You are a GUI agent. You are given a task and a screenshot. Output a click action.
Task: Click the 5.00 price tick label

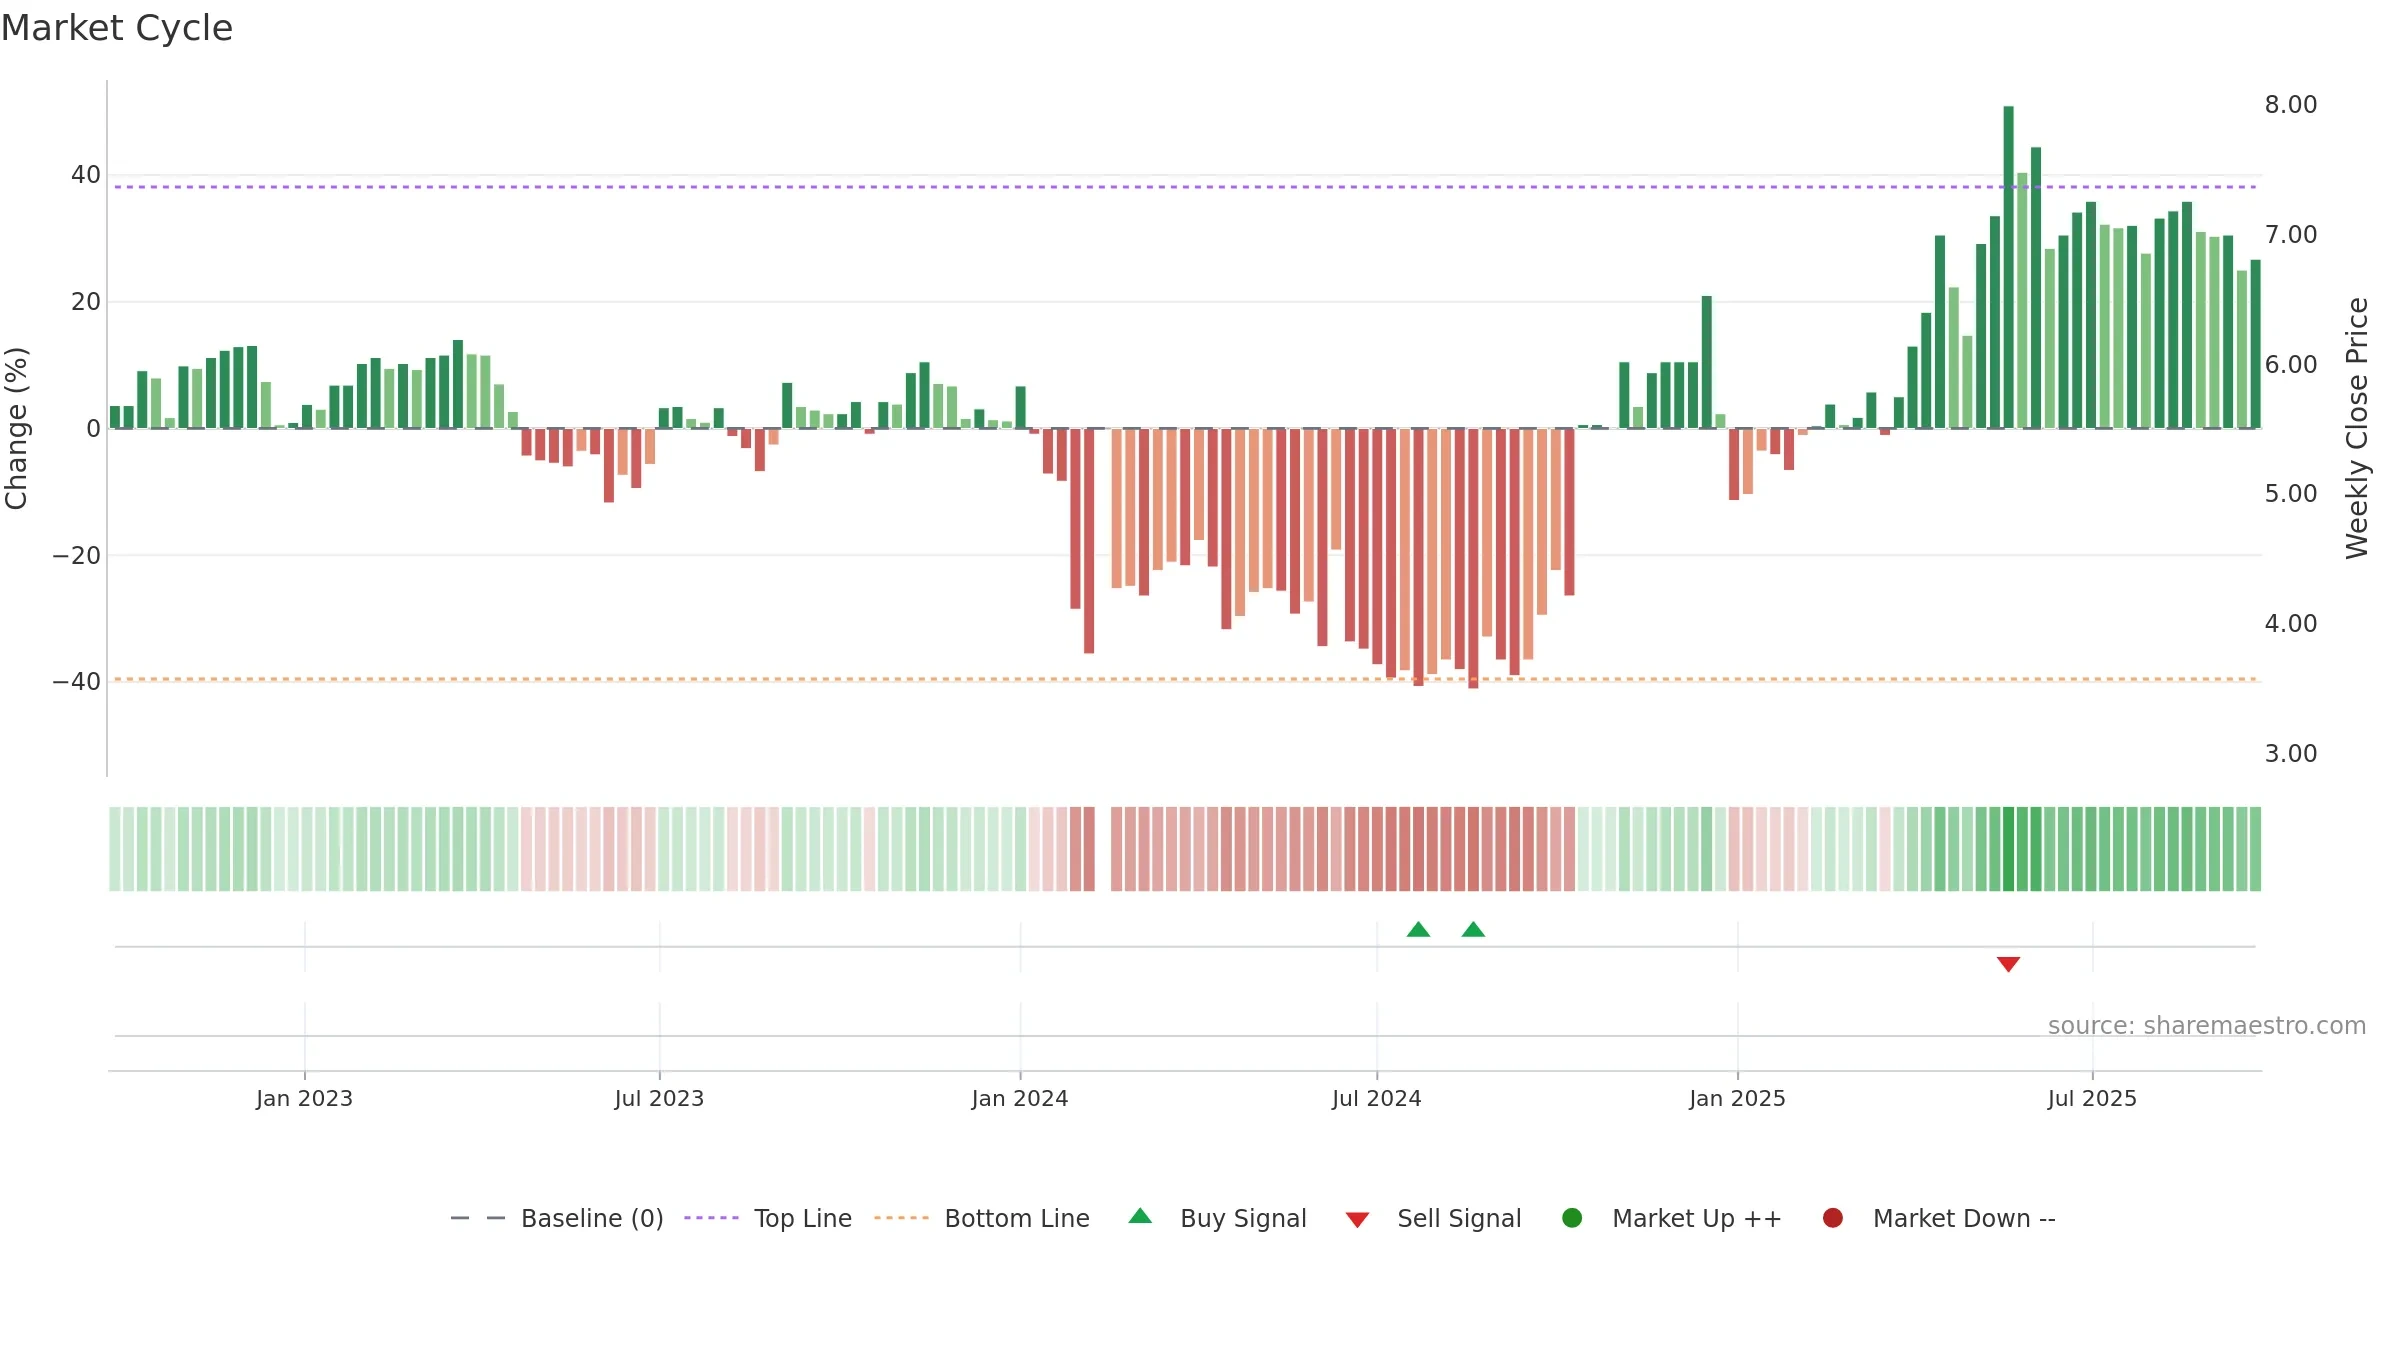pos(2291,494)
